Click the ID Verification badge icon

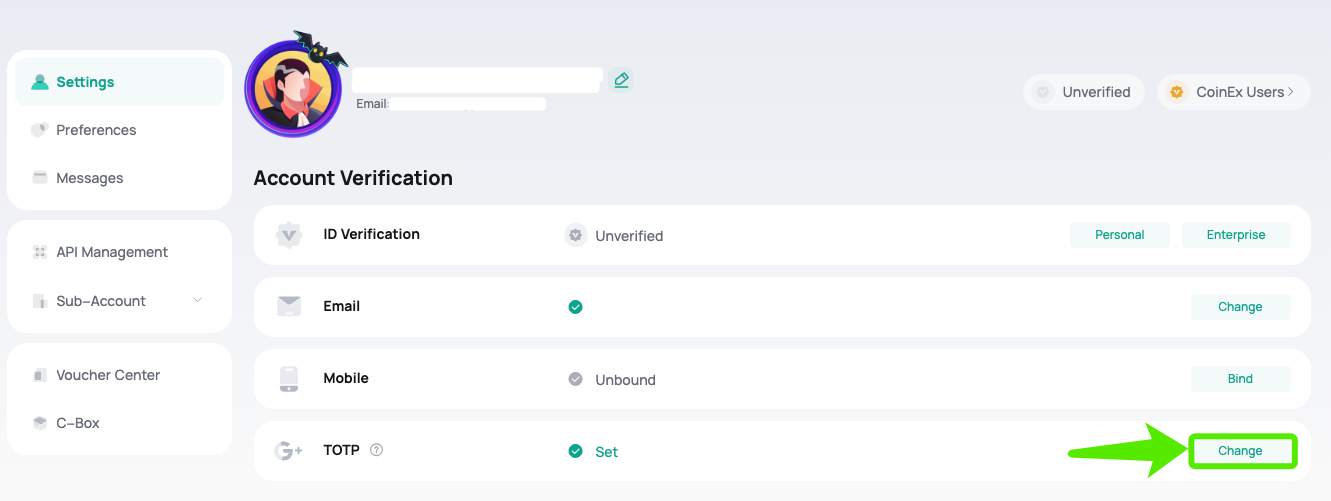[289, 235]
